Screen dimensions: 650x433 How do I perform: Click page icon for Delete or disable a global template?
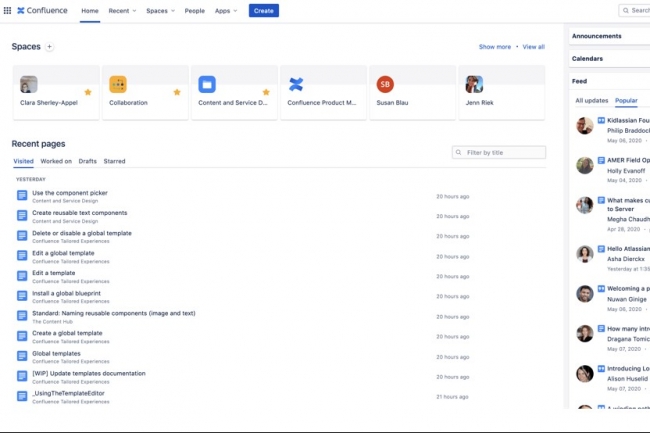coord(22,235)
